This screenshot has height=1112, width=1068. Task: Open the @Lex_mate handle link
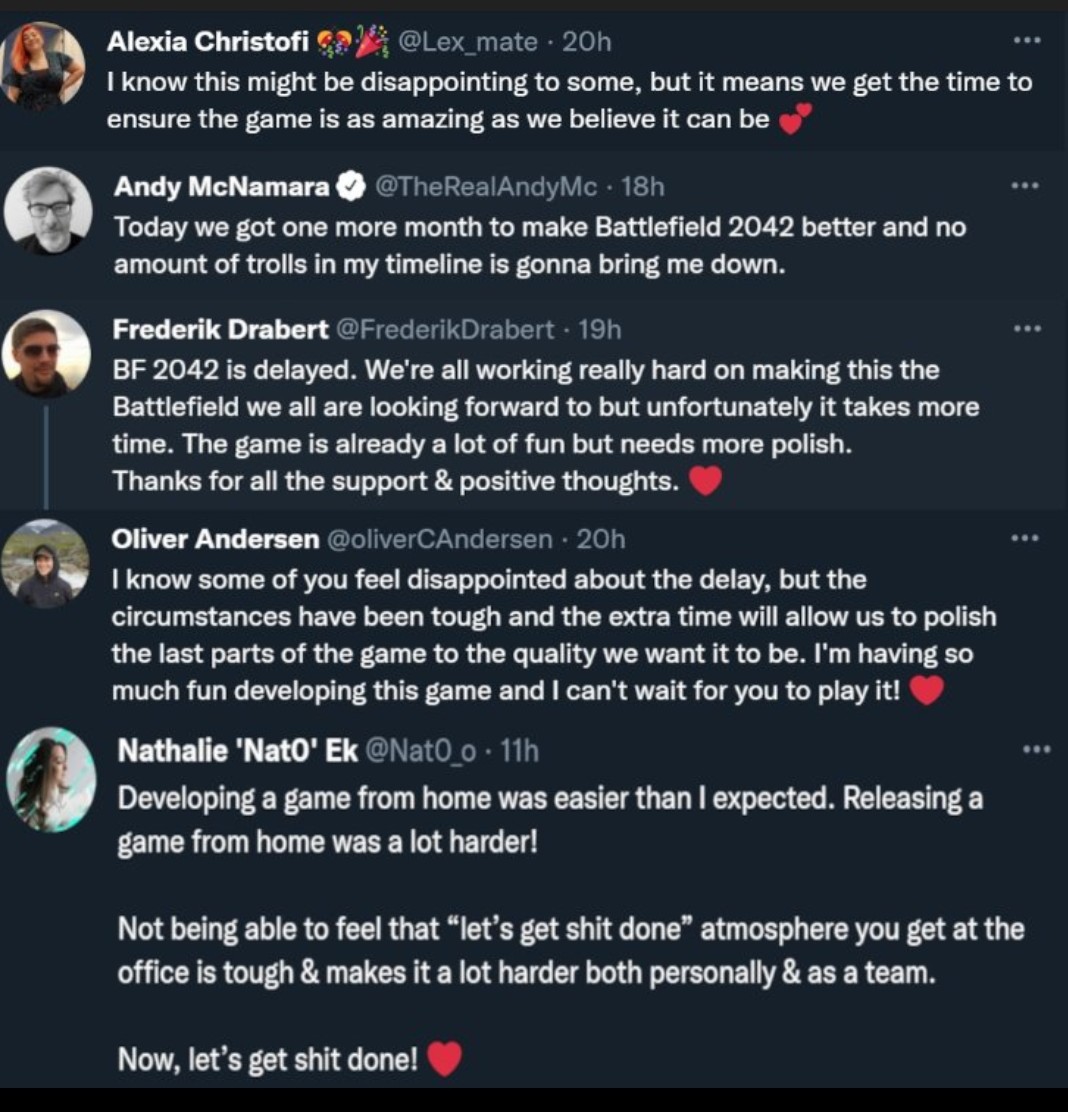point(468,42)
